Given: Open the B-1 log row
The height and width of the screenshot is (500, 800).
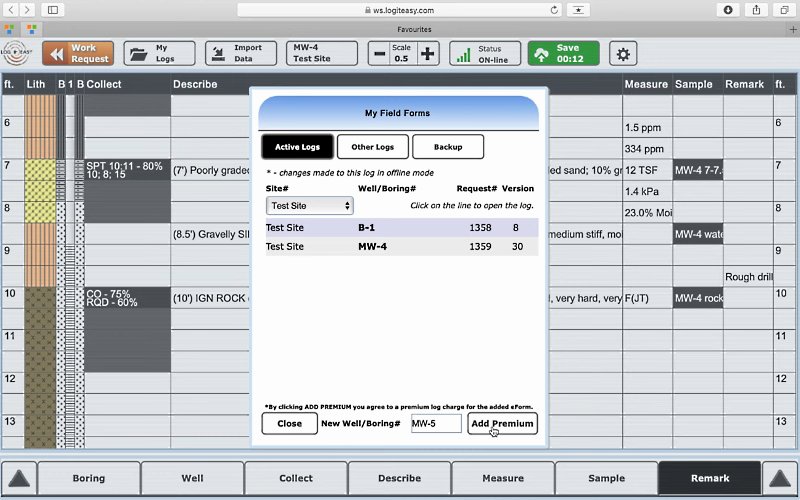Looking at the screenshot, I should (402, 228).
